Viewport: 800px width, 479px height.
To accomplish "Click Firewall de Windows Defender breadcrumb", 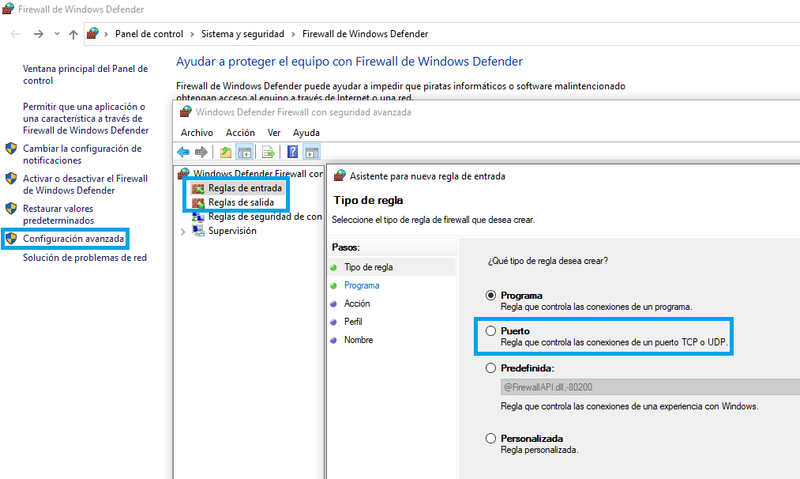I will click(x=365, y=34).
